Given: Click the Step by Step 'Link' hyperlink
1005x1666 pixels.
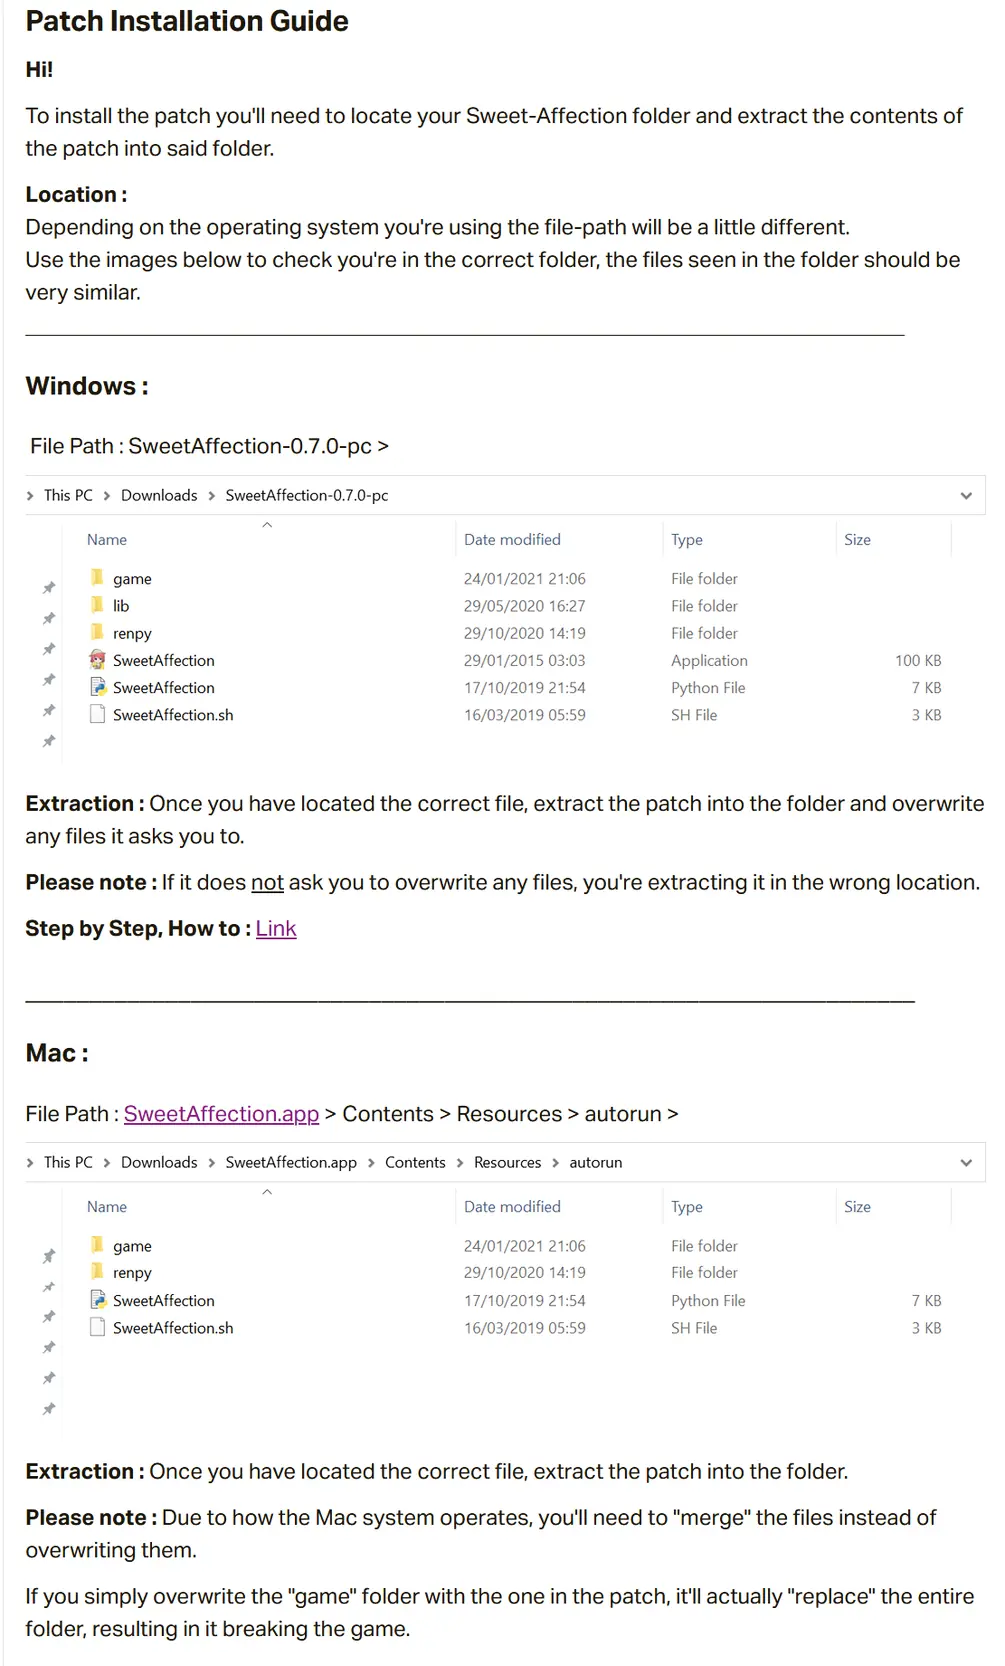Looking at the screenshot, I should (x=276, y=929).
